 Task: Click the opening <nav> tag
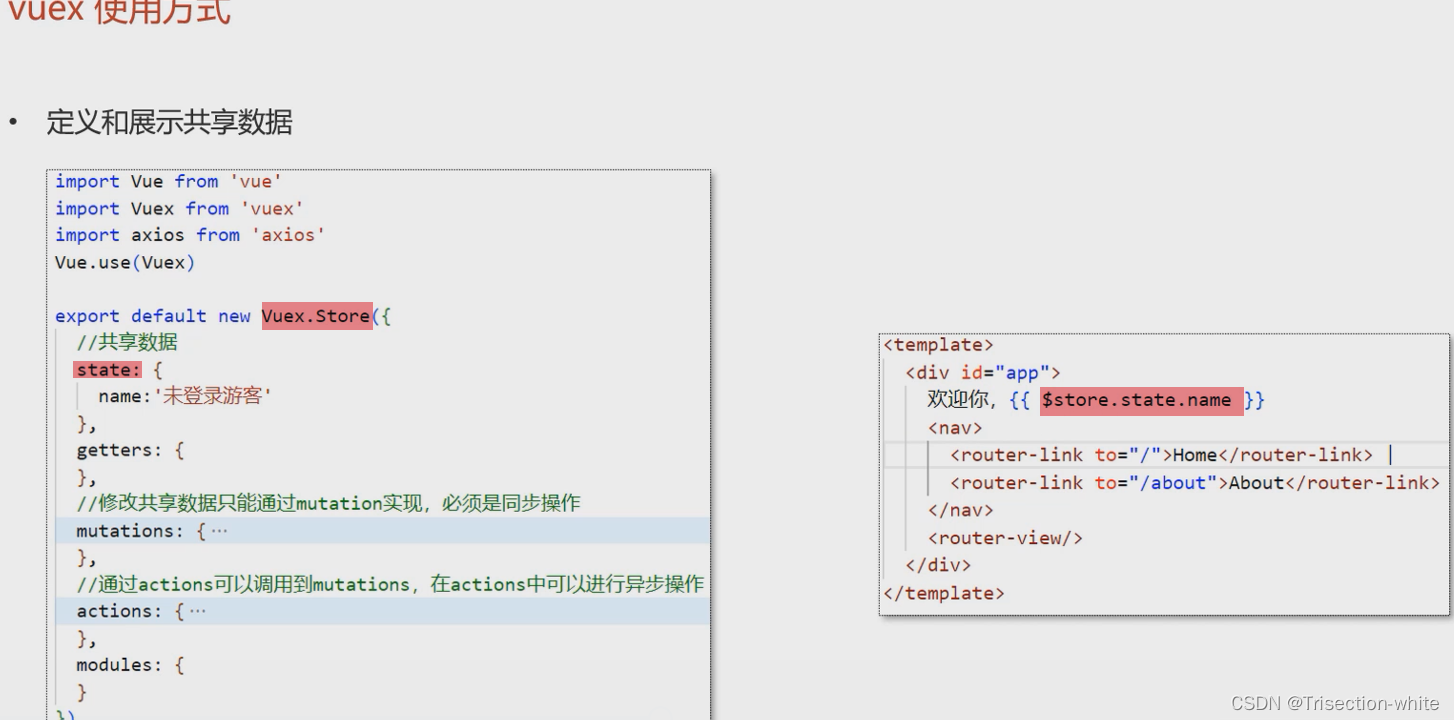[x=955, y=428]
